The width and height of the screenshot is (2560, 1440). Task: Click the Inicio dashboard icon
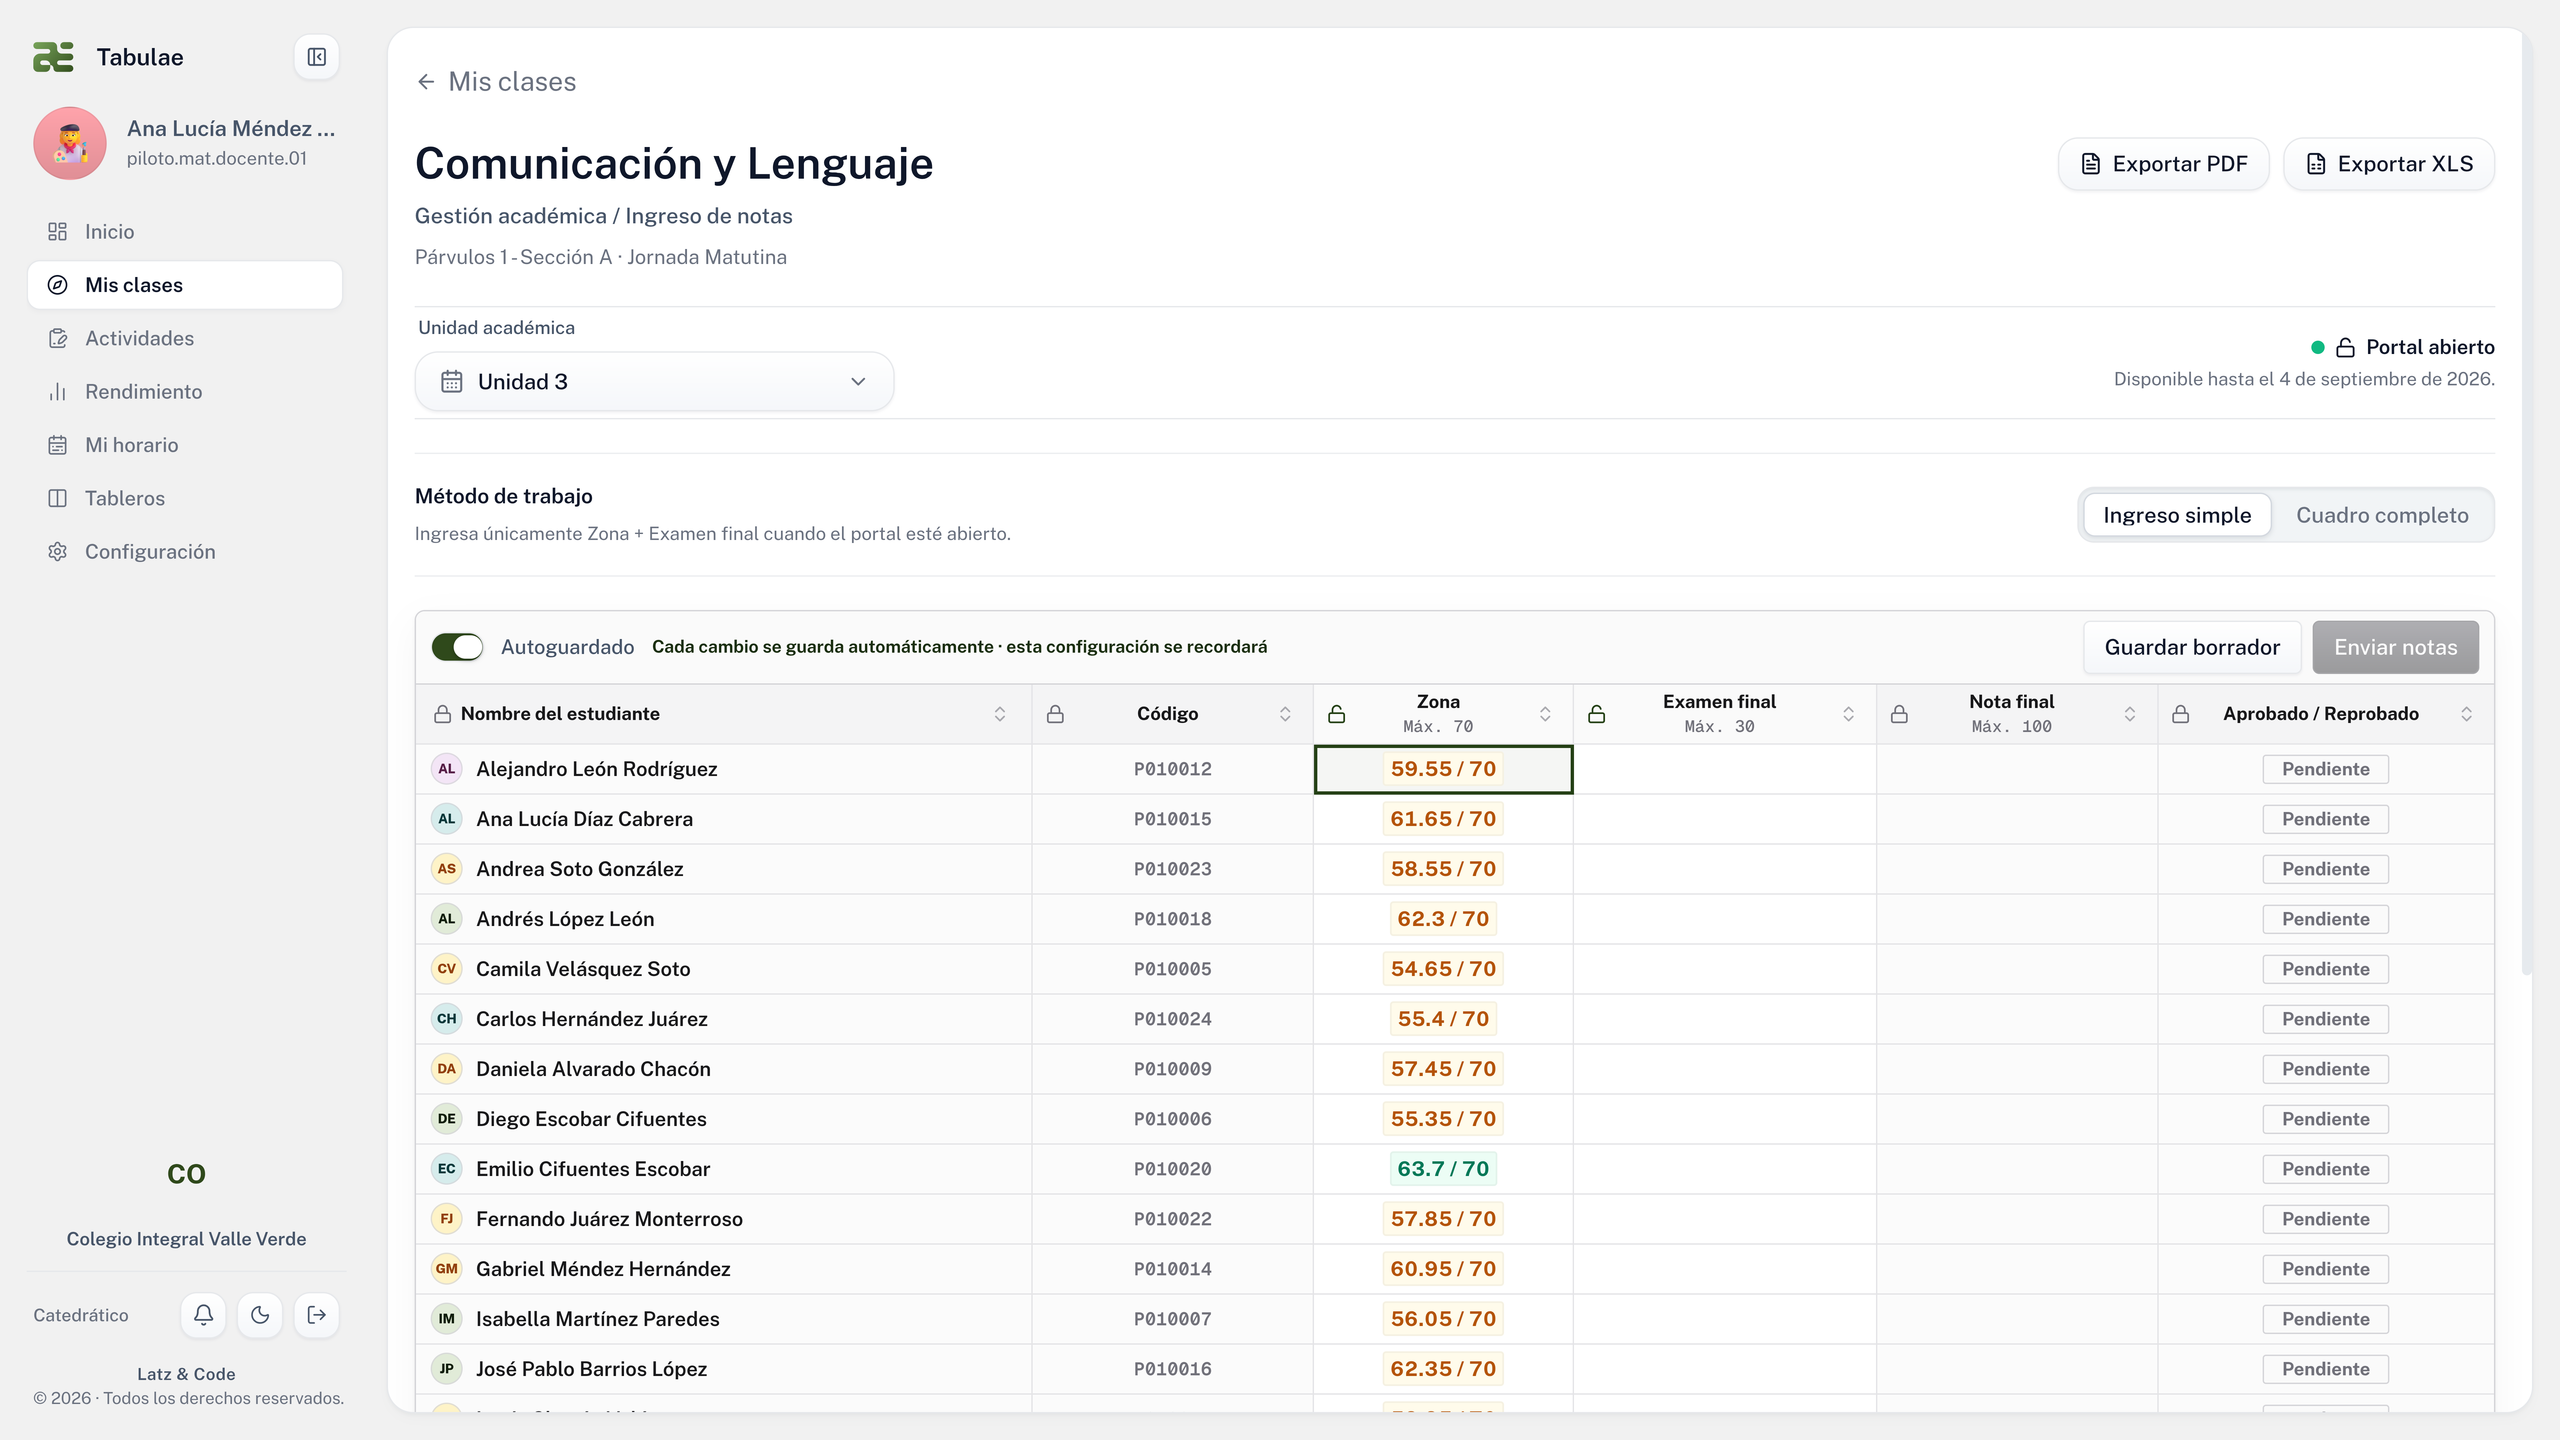[58, 232]
